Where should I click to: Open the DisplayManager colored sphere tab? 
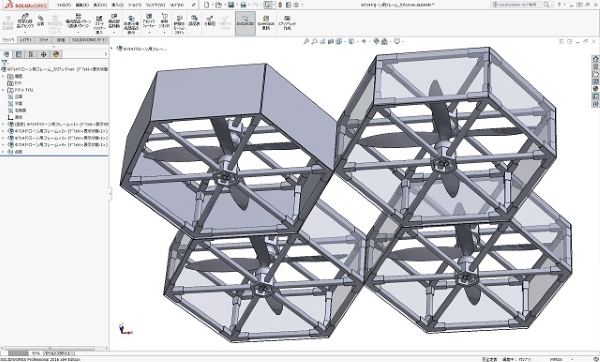coord(56,54)
